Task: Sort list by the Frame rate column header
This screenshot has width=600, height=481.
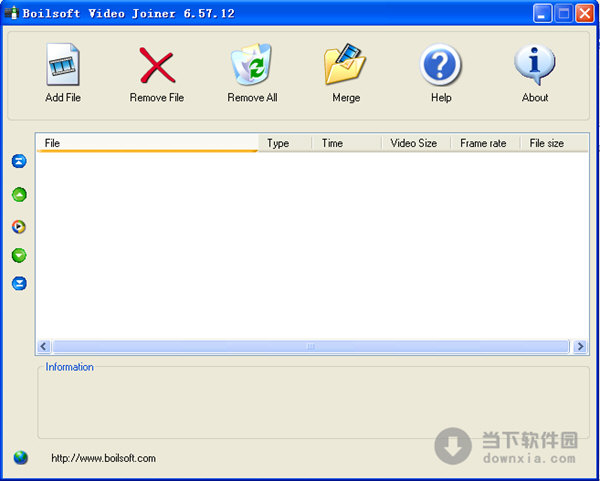Action: pyautogui.click(x=485, y=143)
